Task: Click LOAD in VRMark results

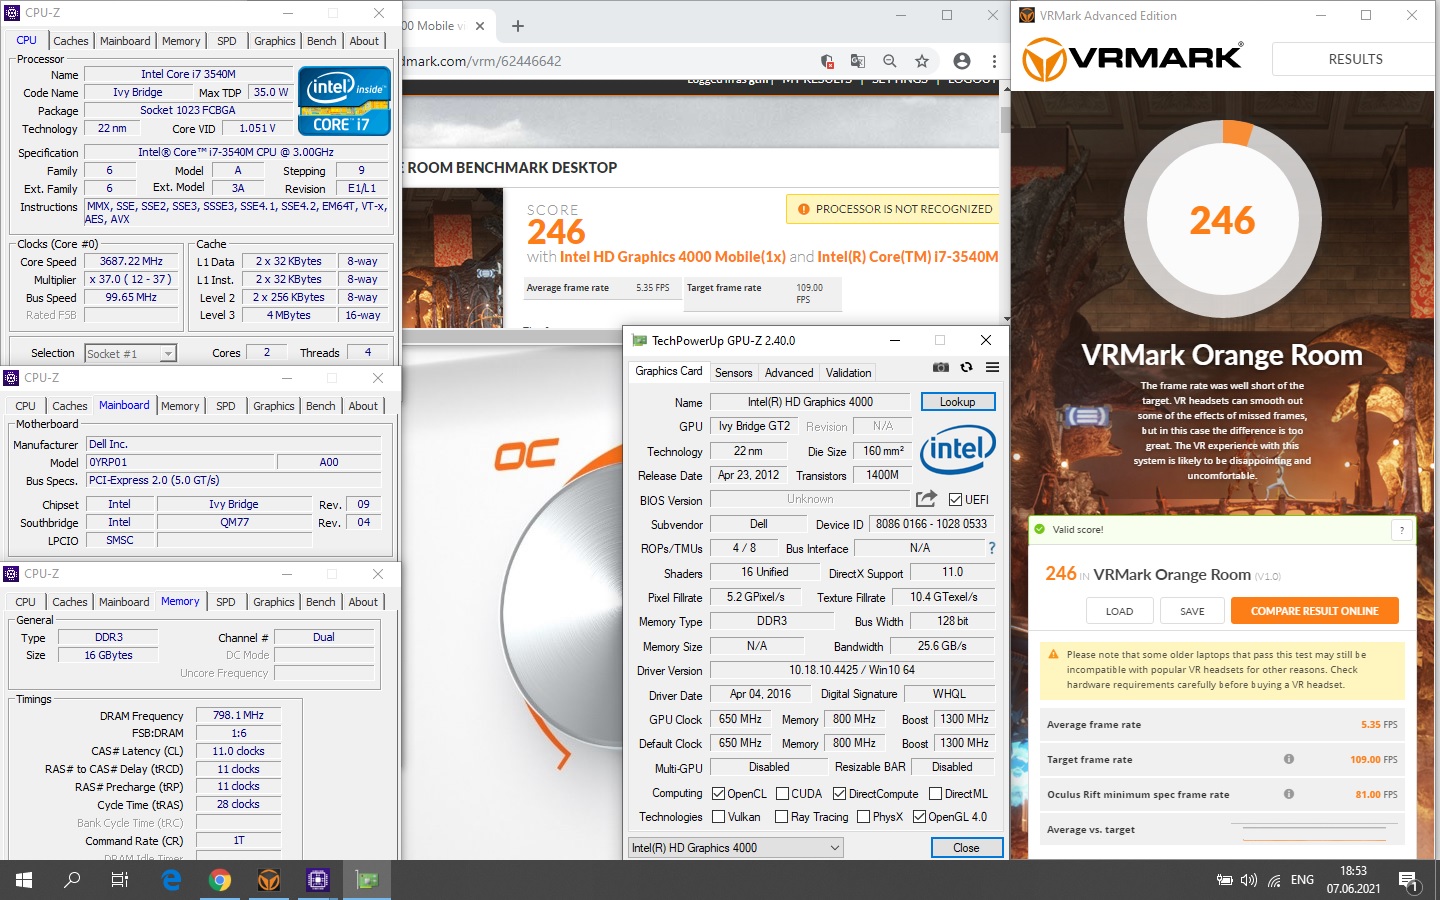Action: pyautogui.click(x=1120, y=611)
